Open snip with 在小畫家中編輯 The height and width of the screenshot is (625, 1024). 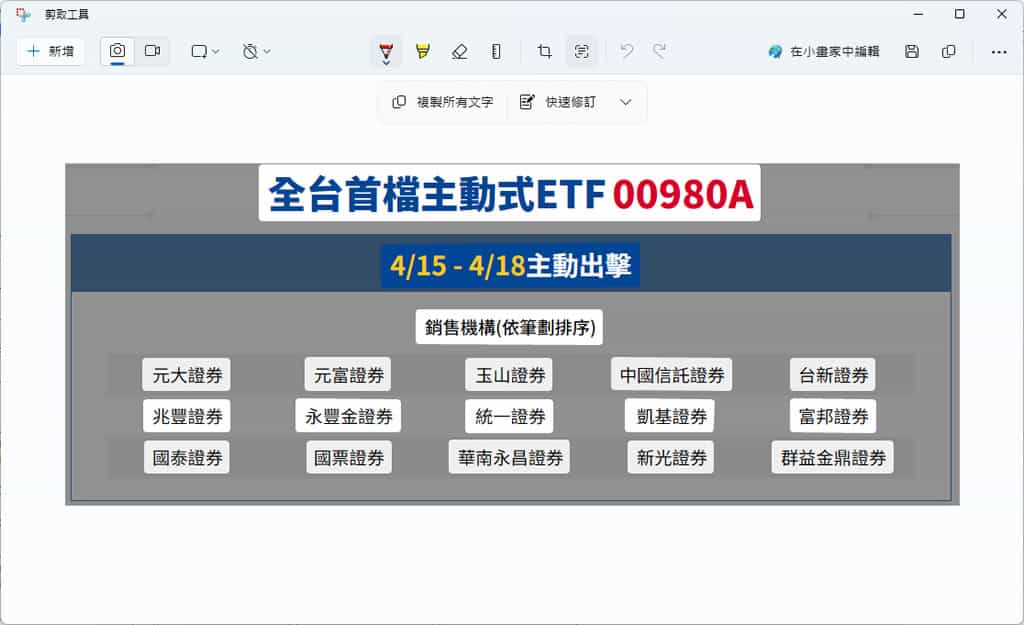click(x=824, y=51)
